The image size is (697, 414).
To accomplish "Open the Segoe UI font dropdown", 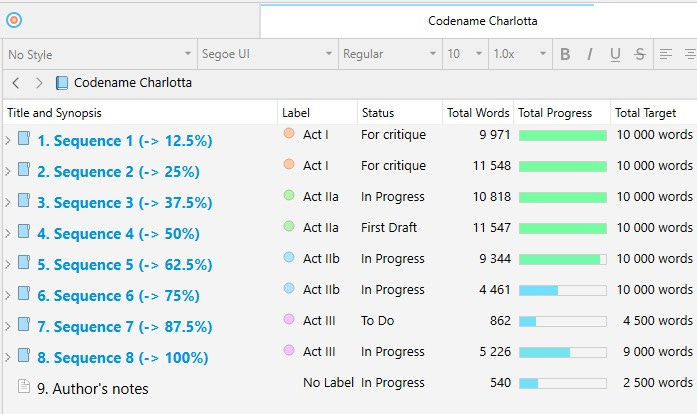I will [268, 54].
